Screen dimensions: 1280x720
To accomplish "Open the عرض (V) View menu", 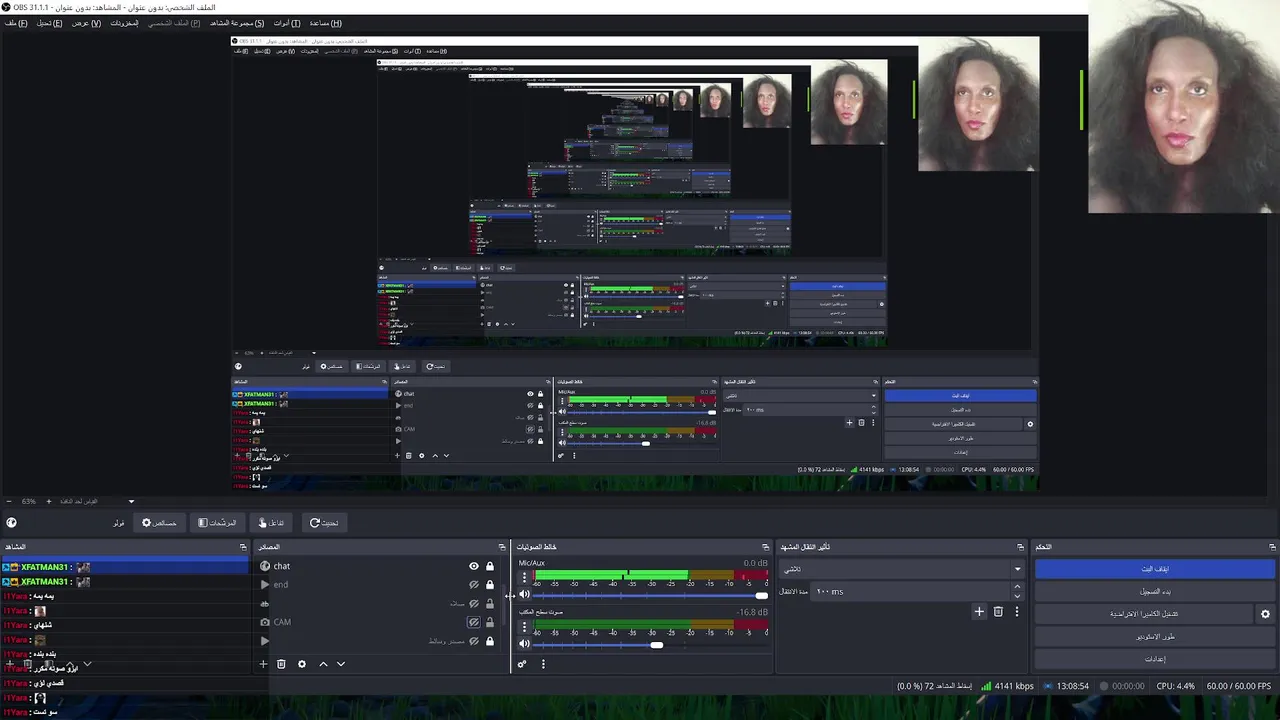I will (86, 23).
